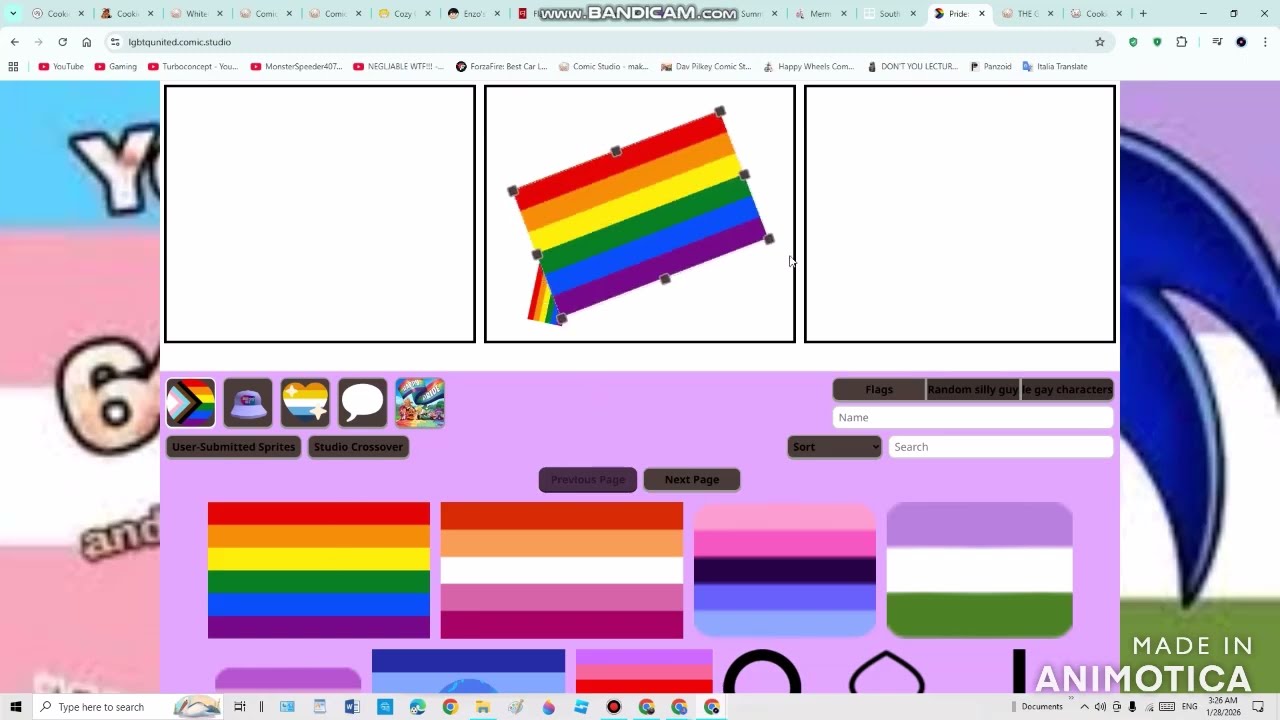Add the lesbian flag sprite
Viewport: 1280px width, 720px height.
click(562, 570)
